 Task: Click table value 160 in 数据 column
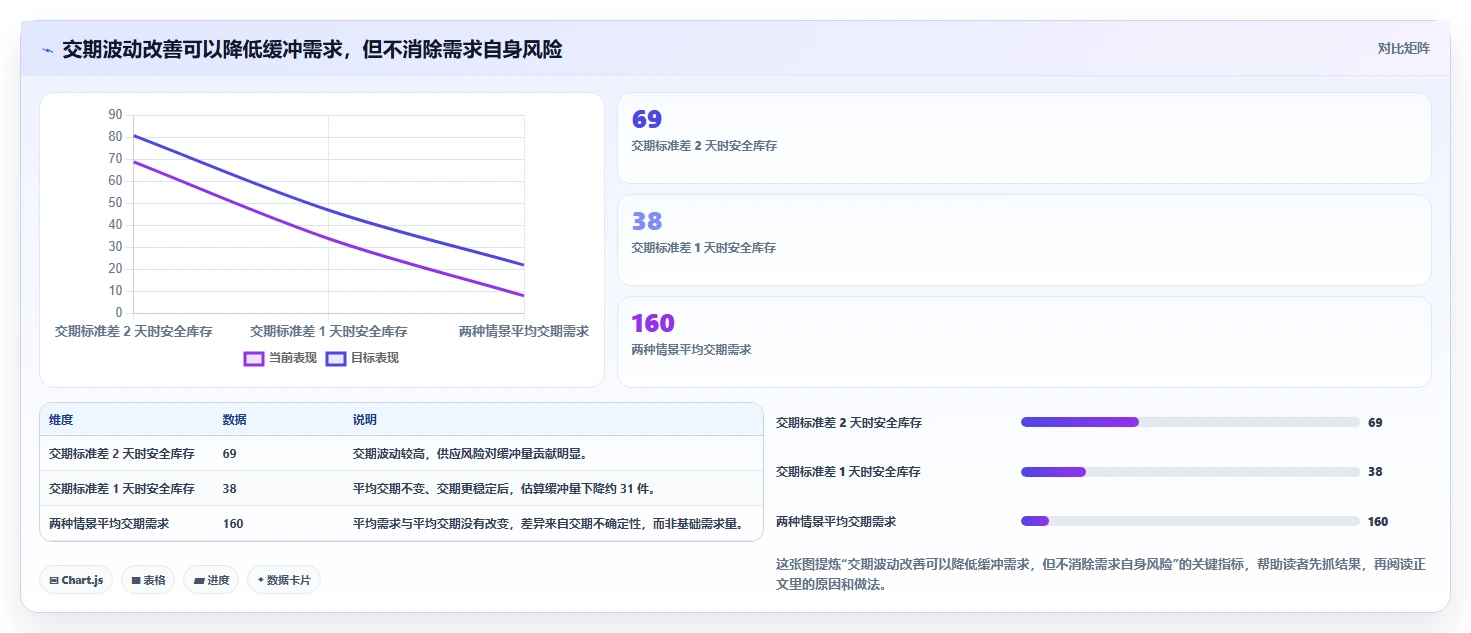(x=233, y=523)
